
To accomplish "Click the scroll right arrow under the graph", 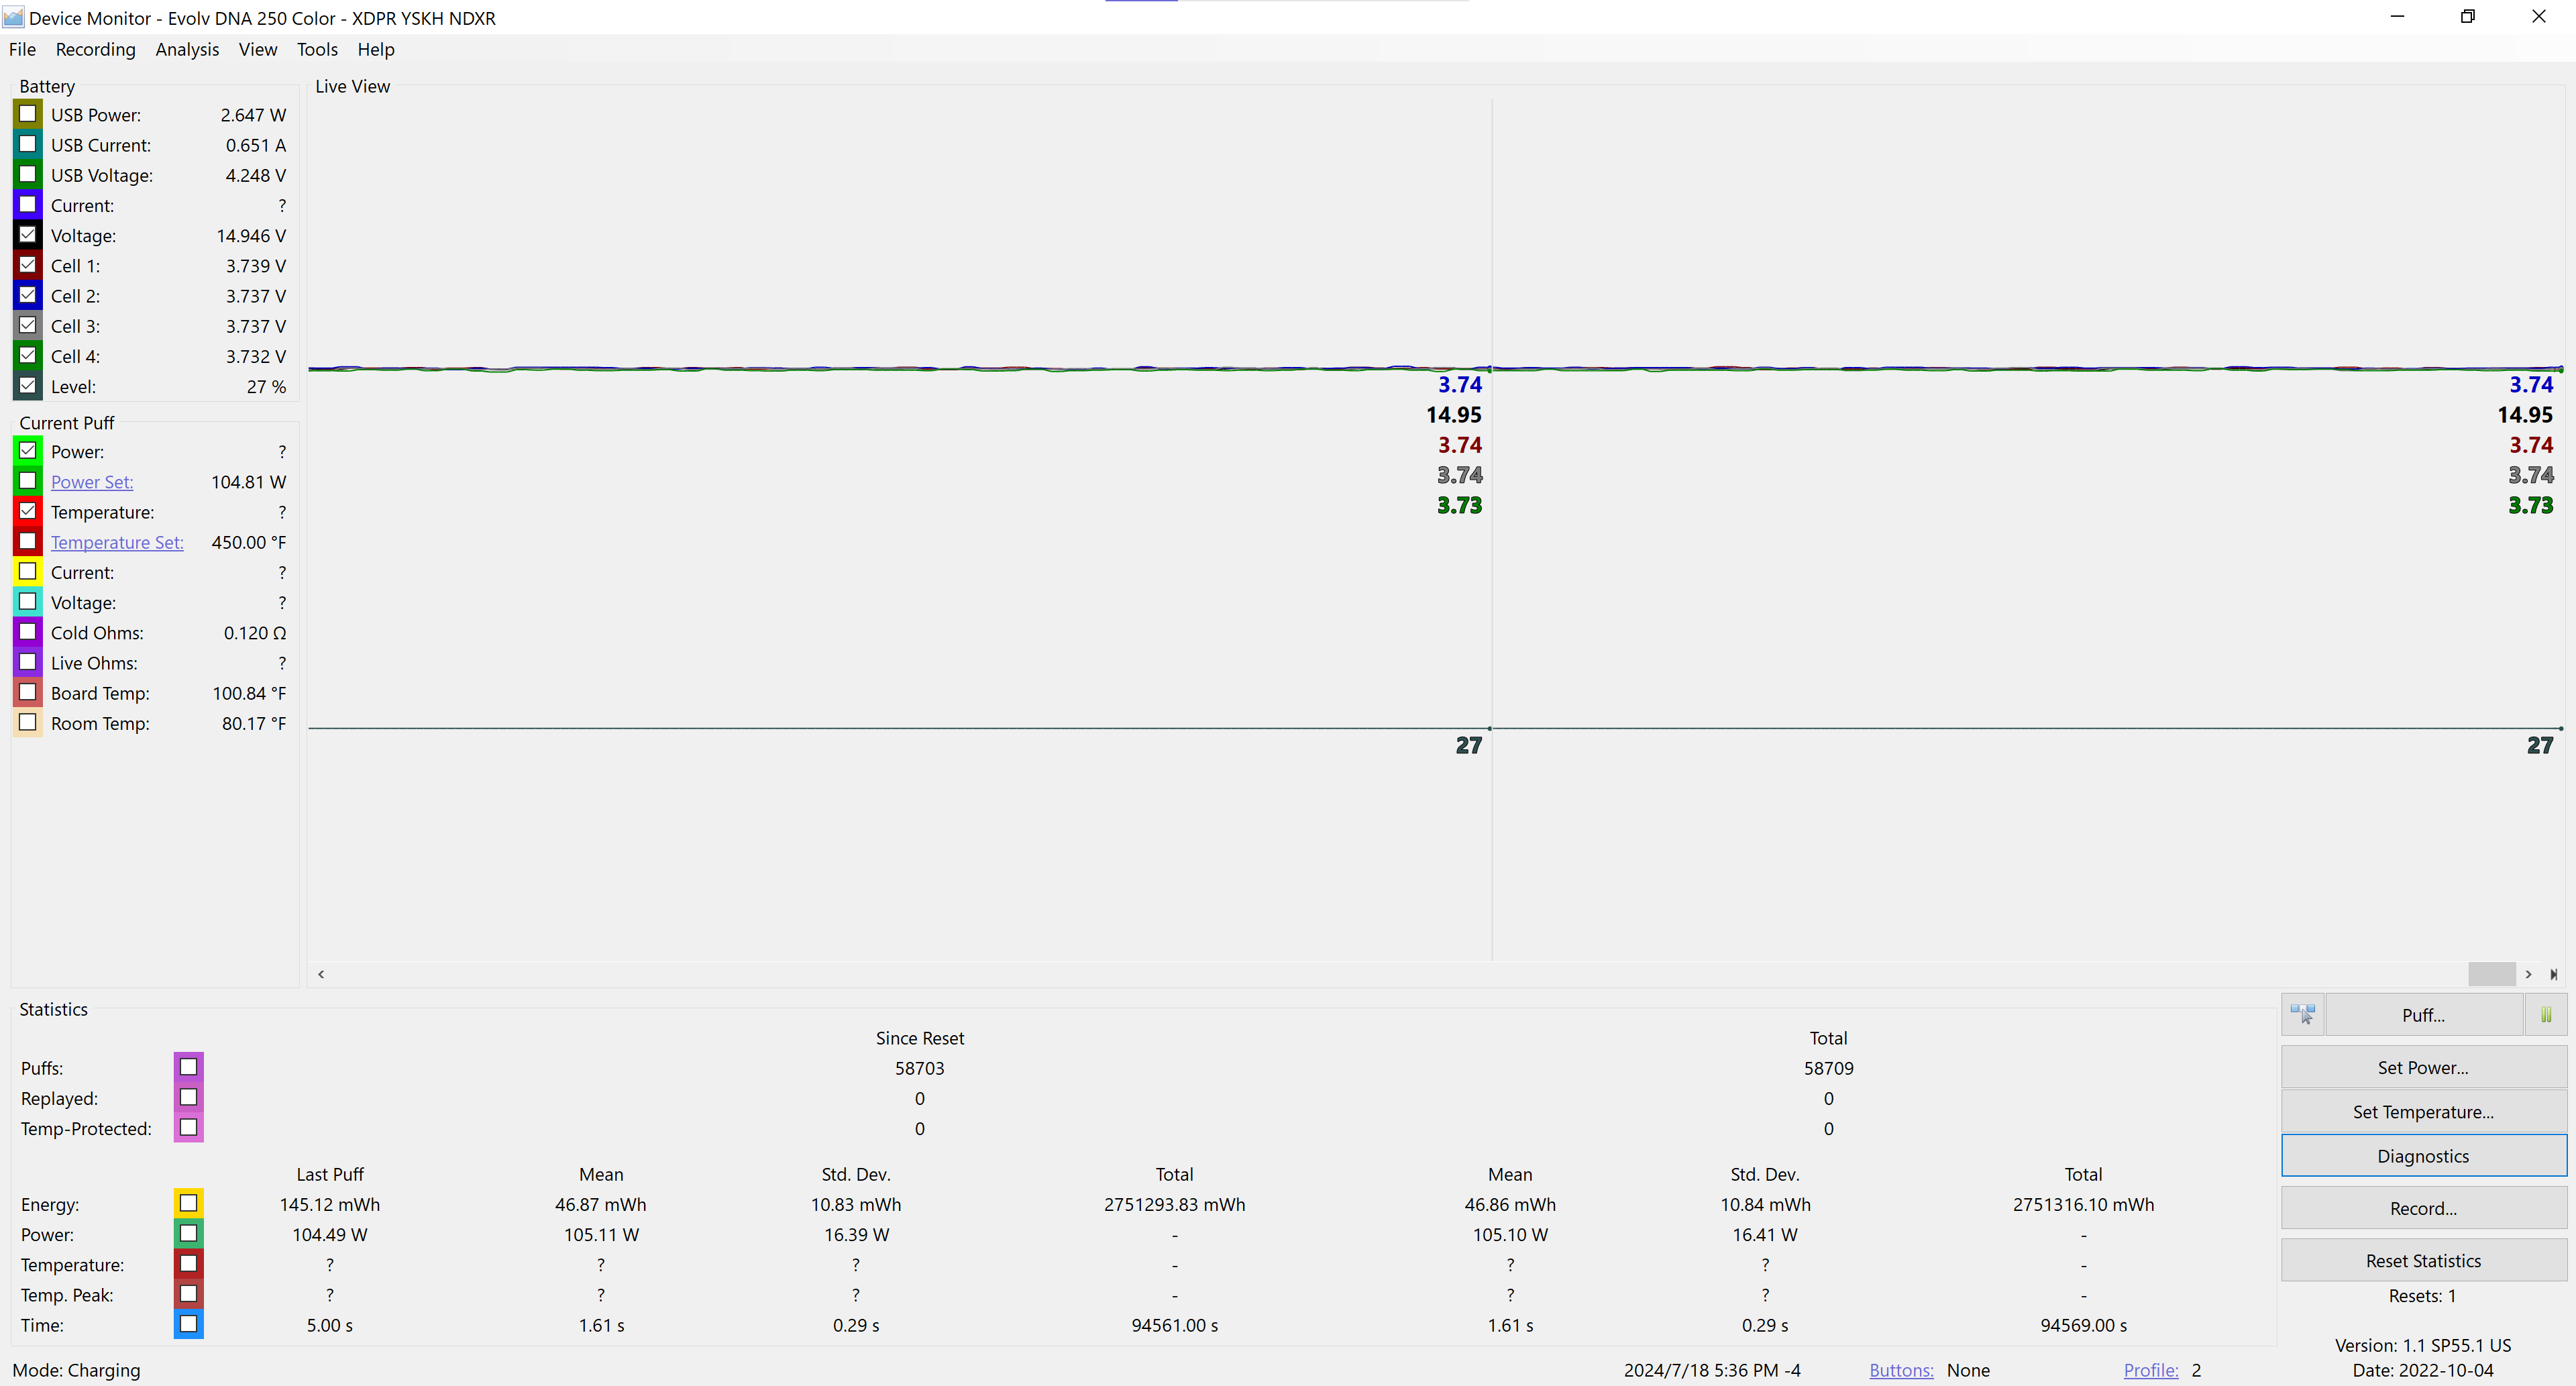I will tap(2528, 974).
